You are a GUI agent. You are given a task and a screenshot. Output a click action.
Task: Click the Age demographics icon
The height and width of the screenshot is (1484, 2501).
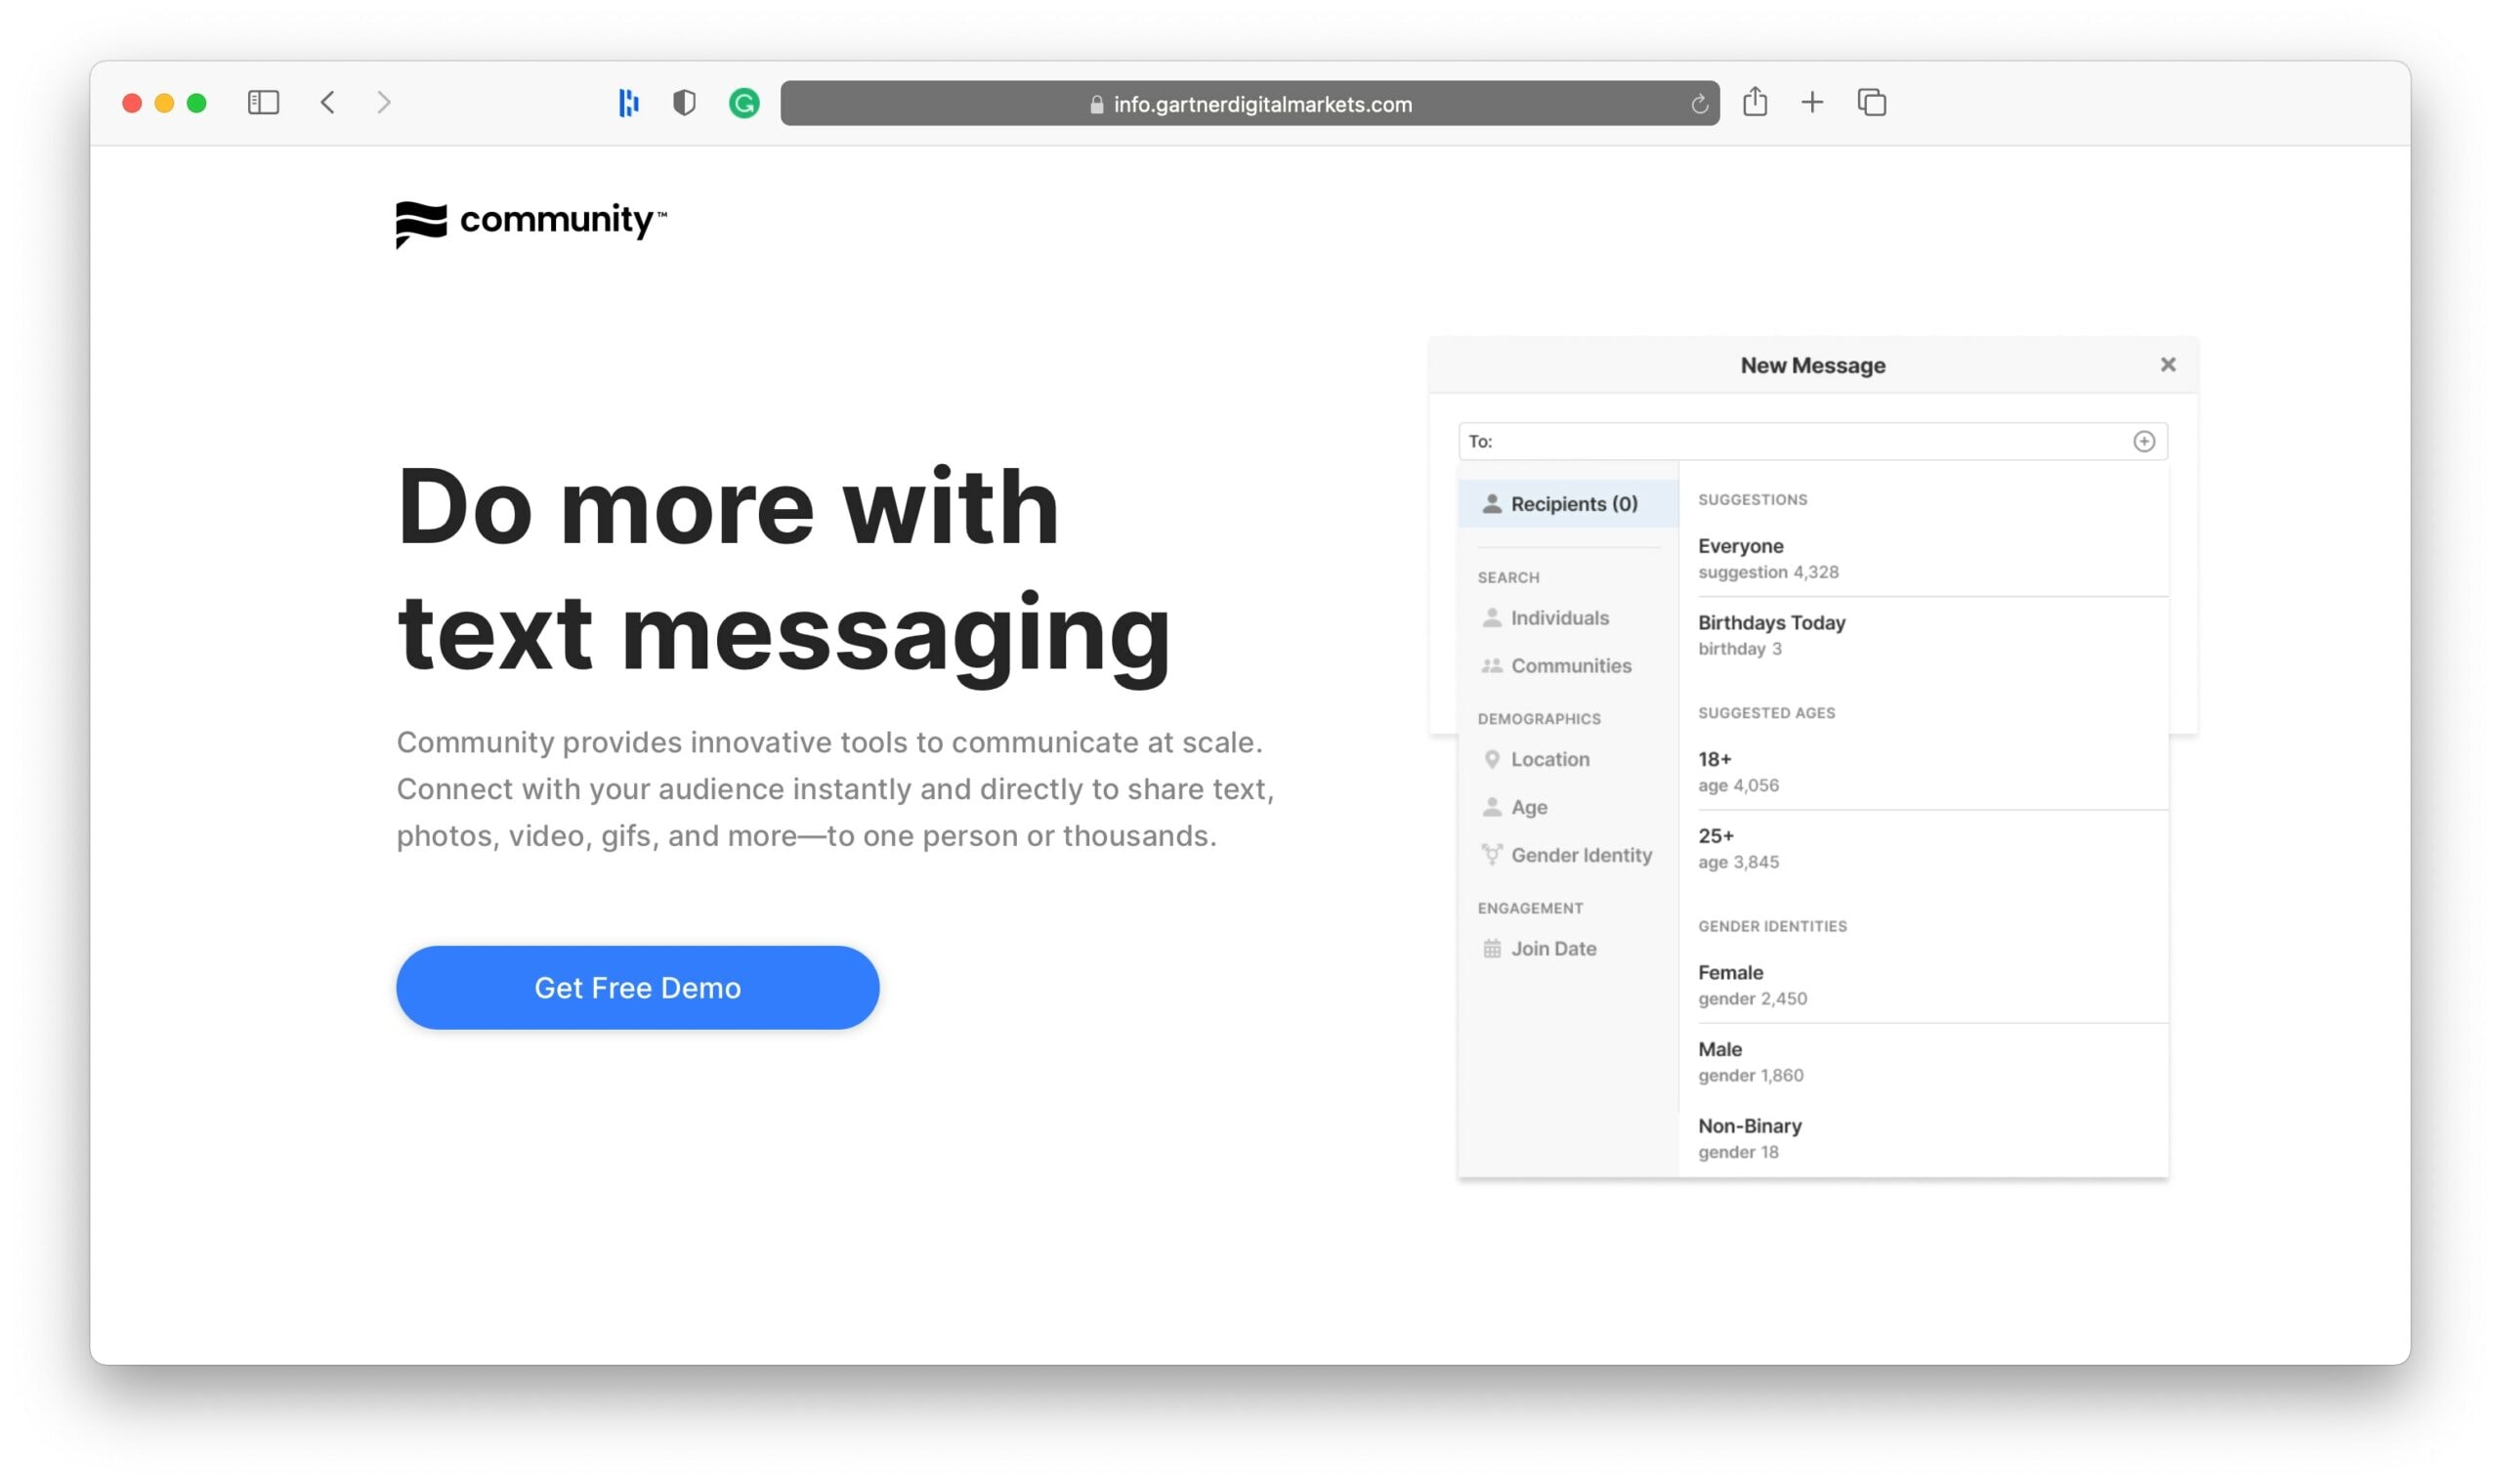pyautogui.click(x=1489, y=806)
